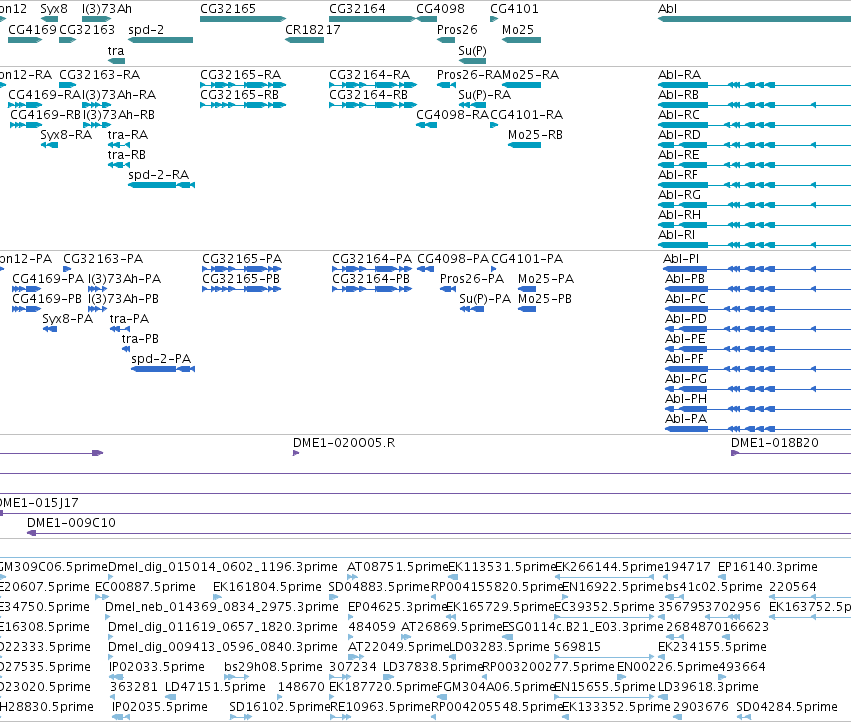Click the bs29h08.5prime EST label
This screenshot has height=722, width=851.
pos(273,666)
